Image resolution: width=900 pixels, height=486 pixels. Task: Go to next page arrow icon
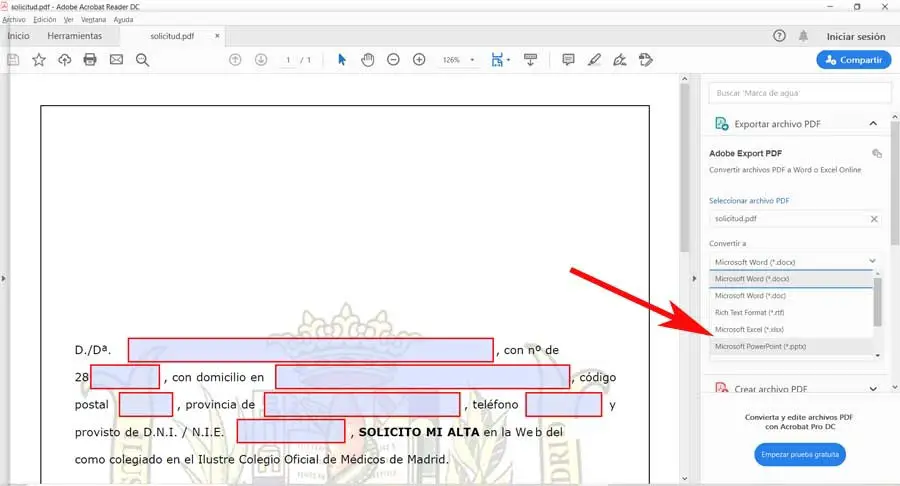261,60
